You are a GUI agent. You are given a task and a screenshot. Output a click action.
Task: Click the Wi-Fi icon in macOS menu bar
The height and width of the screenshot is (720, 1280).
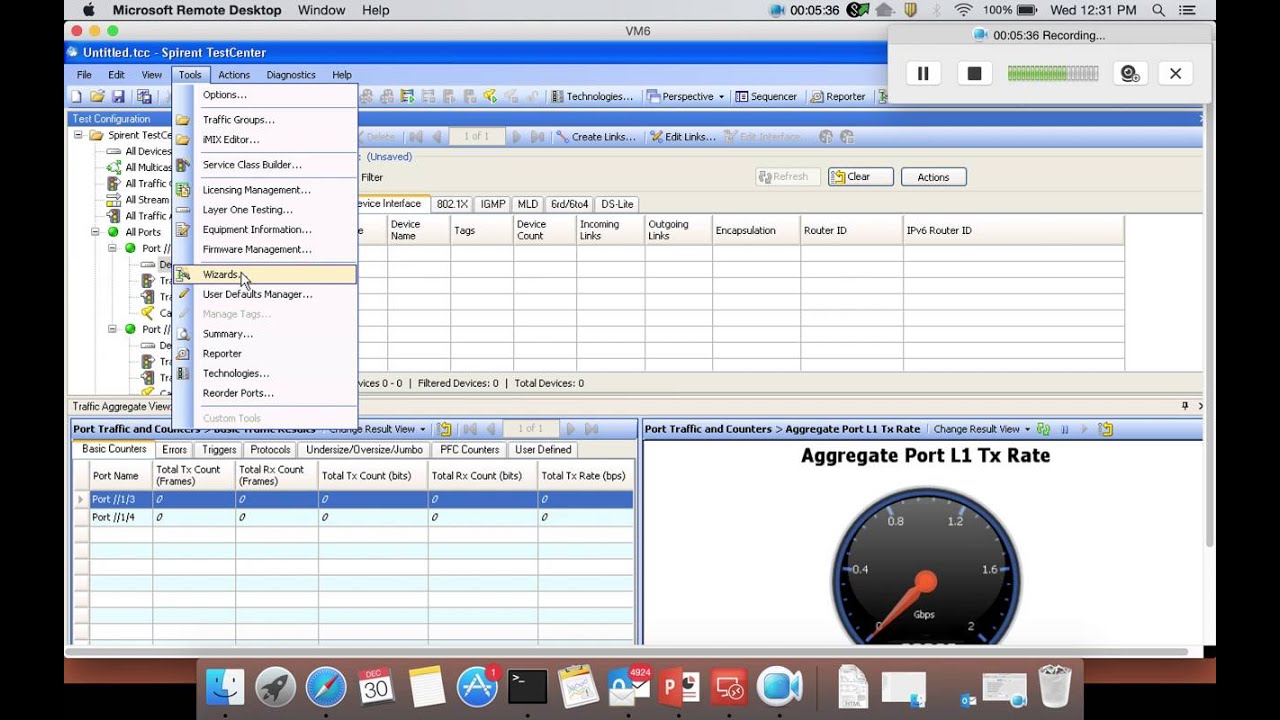tap(964, 10)
